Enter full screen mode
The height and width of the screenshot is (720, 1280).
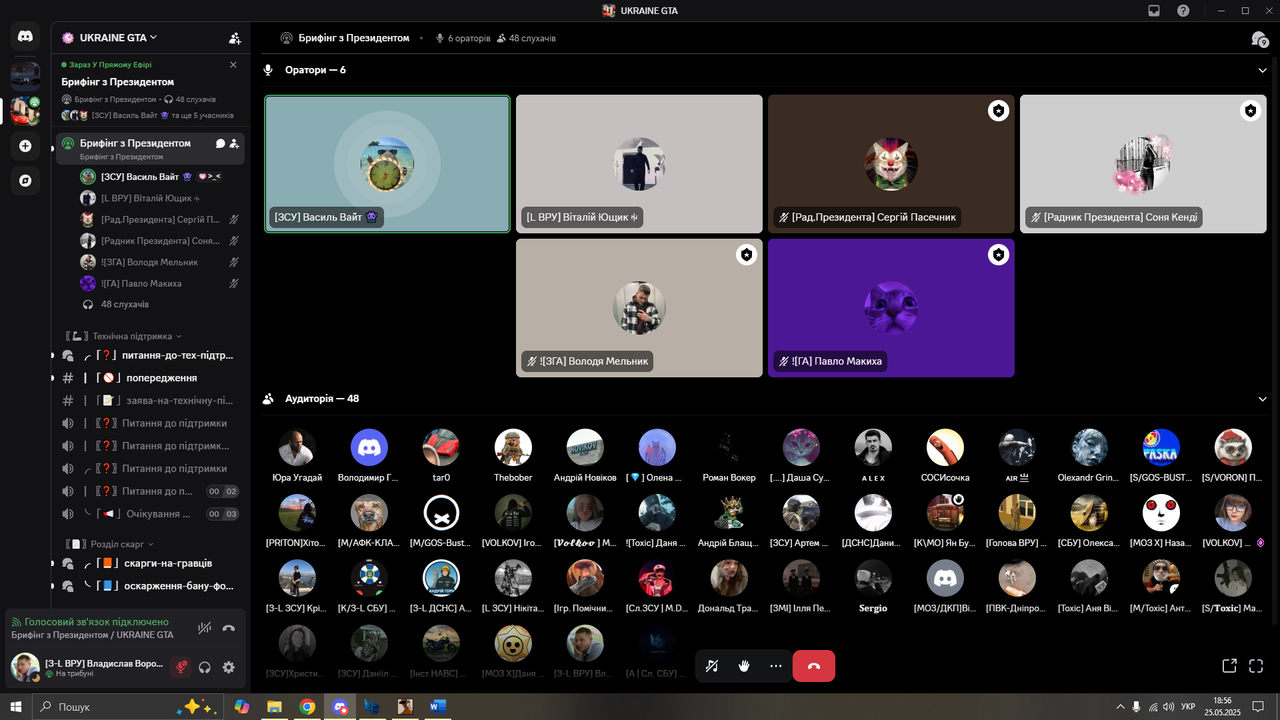tap(1256, 666)
